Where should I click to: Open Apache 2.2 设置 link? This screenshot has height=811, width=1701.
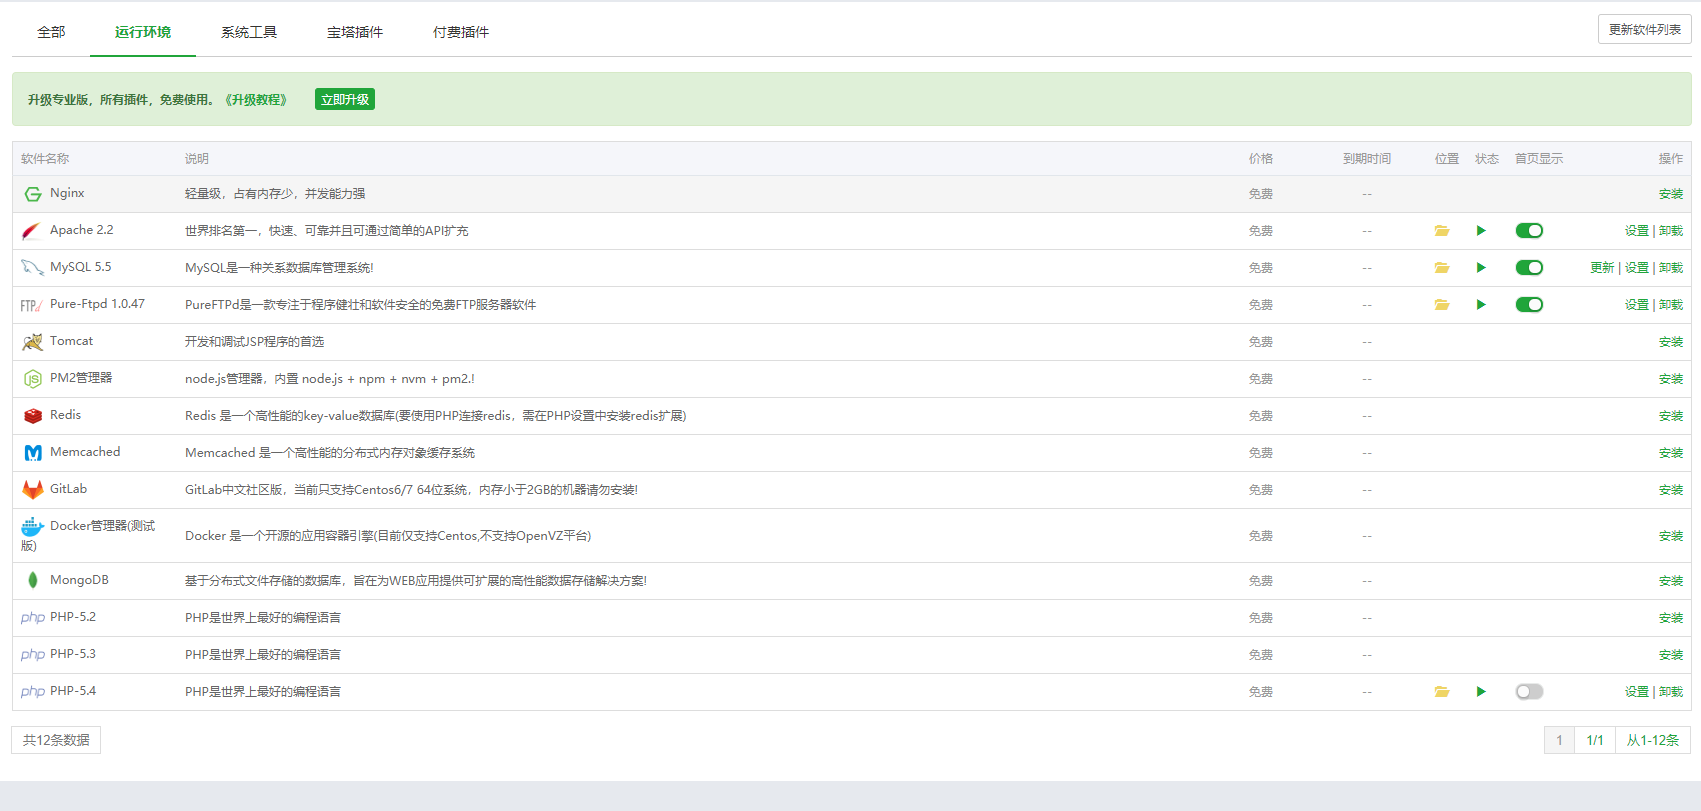[x=1637, y=231]
